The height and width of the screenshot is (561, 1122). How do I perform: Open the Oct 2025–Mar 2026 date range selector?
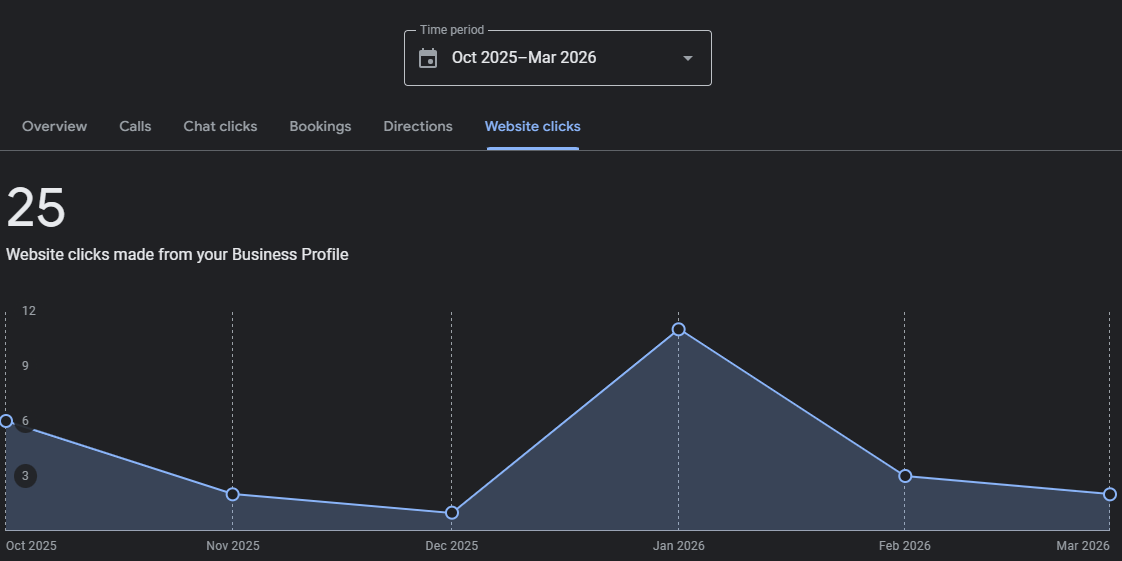524,58
